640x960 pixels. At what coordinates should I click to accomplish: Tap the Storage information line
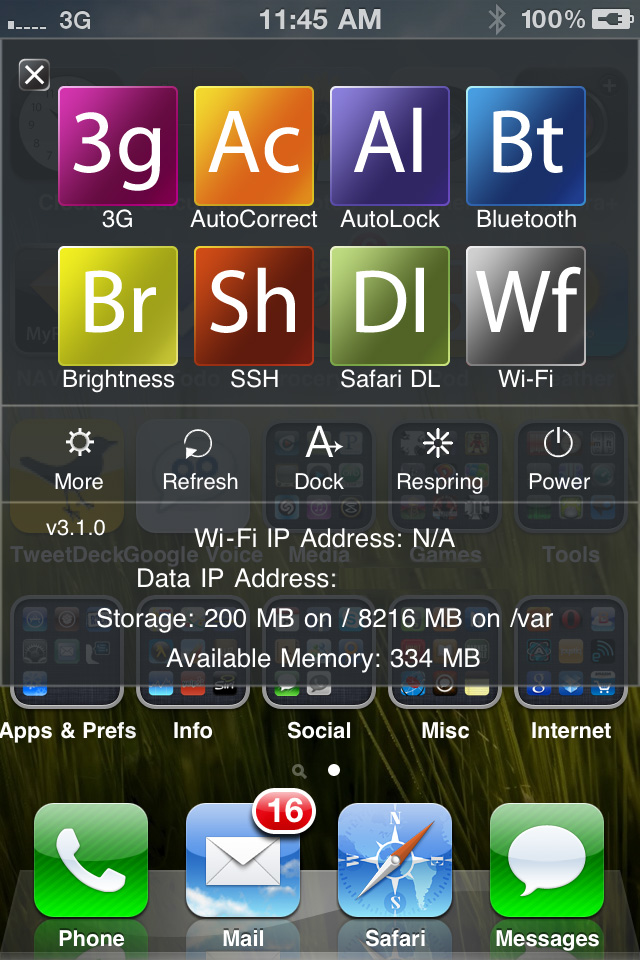[x=325, y=618]
